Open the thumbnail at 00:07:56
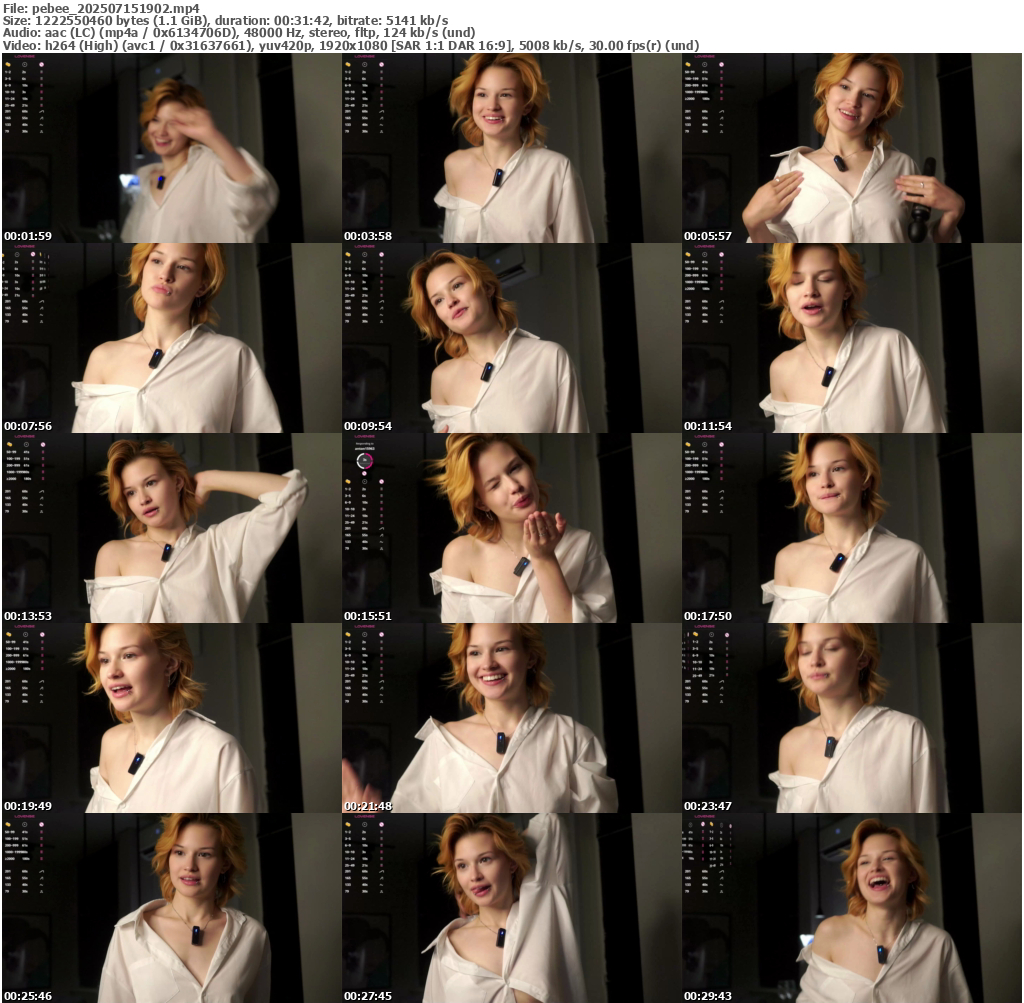Viewport: 1024px width, 1003px height. [x=171, y=338]
